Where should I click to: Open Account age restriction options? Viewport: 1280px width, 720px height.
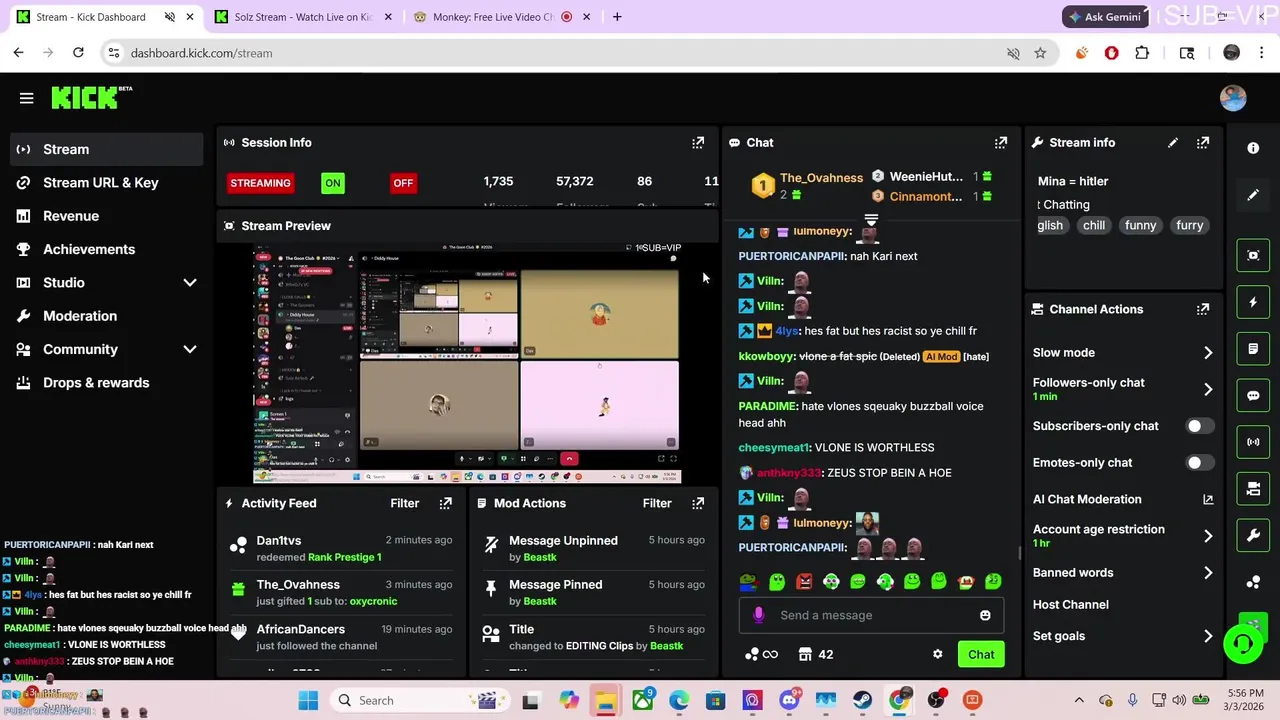point(1123,536)
